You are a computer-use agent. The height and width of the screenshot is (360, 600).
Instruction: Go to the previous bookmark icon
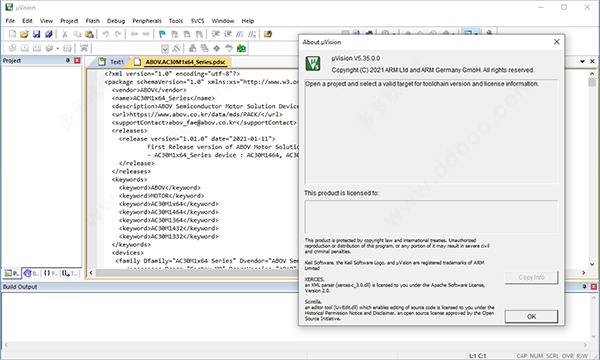(x=174, y=34)
